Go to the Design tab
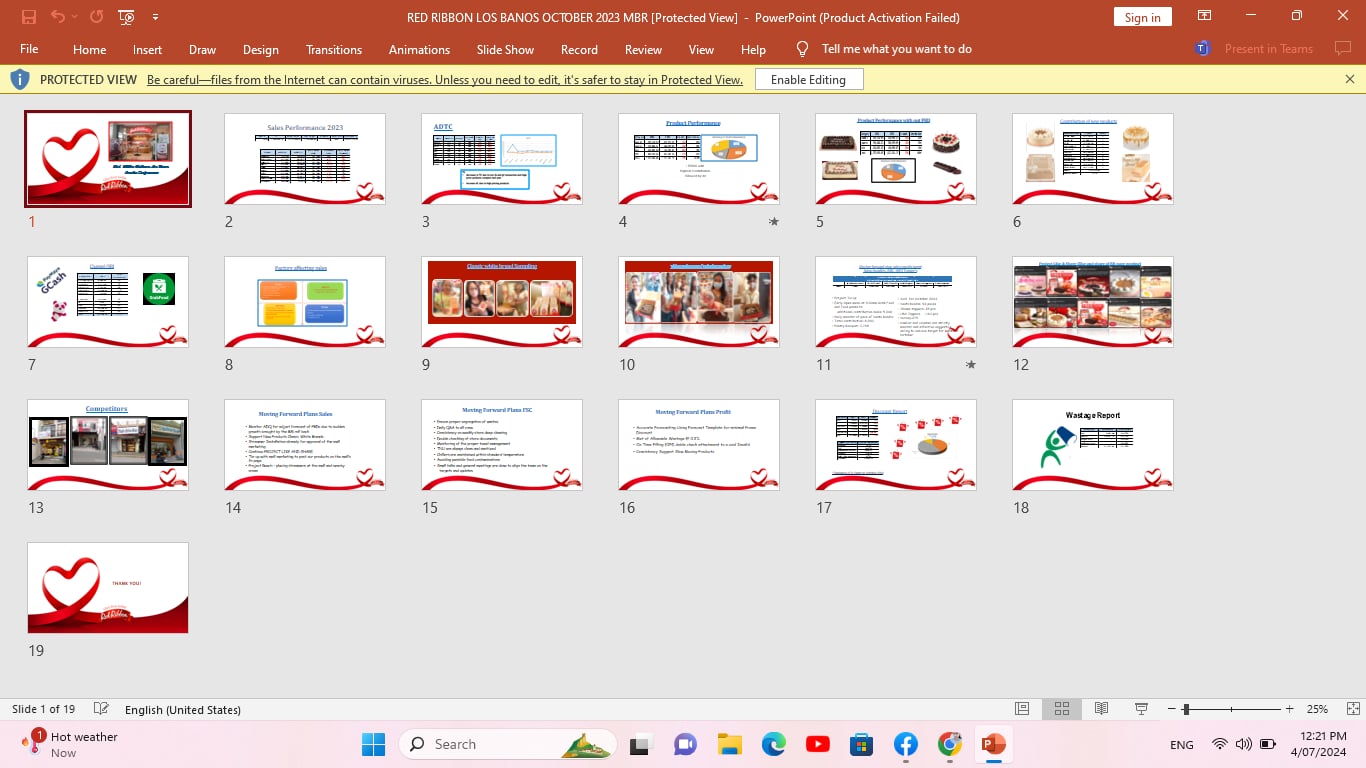The width and height of the screenshot is (1366, 768). click(x=260, y=49)
